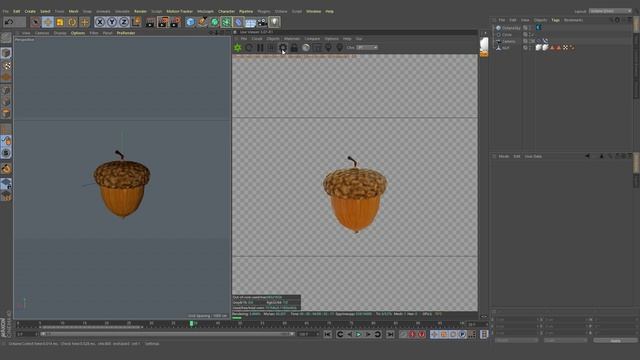Viewport: 640px width, 360px height.
Task: Click the second pin-shaped picker icon in Live Viewer
Action: 340,48
